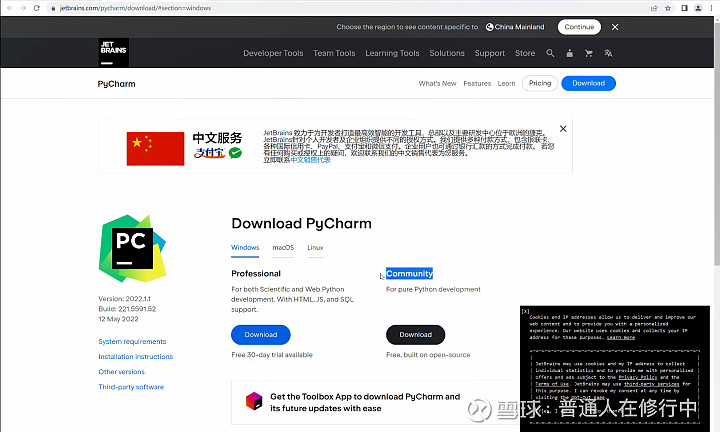
Task: Open the browser profile avatar
Action: 698,8
